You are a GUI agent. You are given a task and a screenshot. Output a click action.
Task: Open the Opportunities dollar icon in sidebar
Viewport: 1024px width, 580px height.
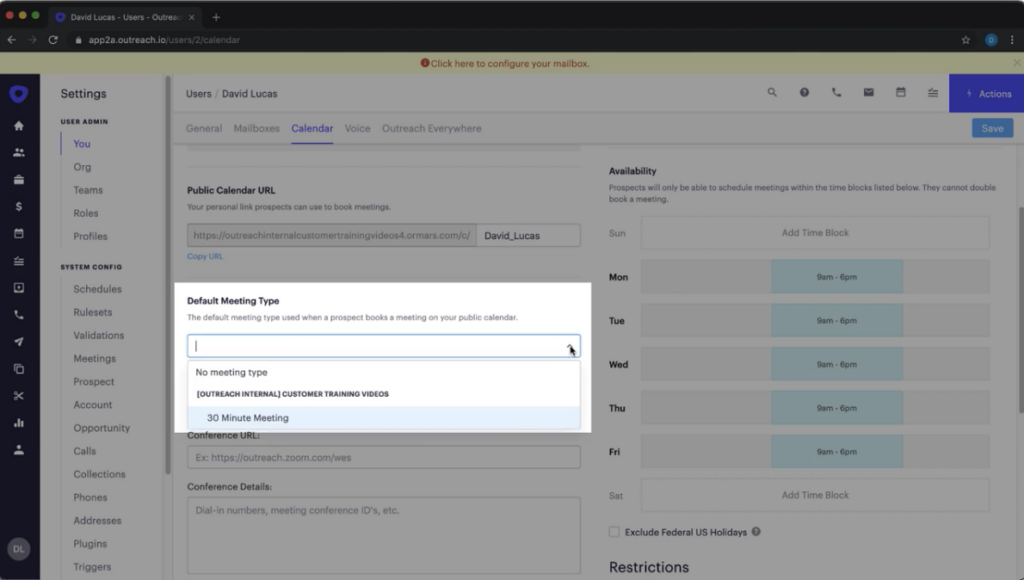[19, 206]
